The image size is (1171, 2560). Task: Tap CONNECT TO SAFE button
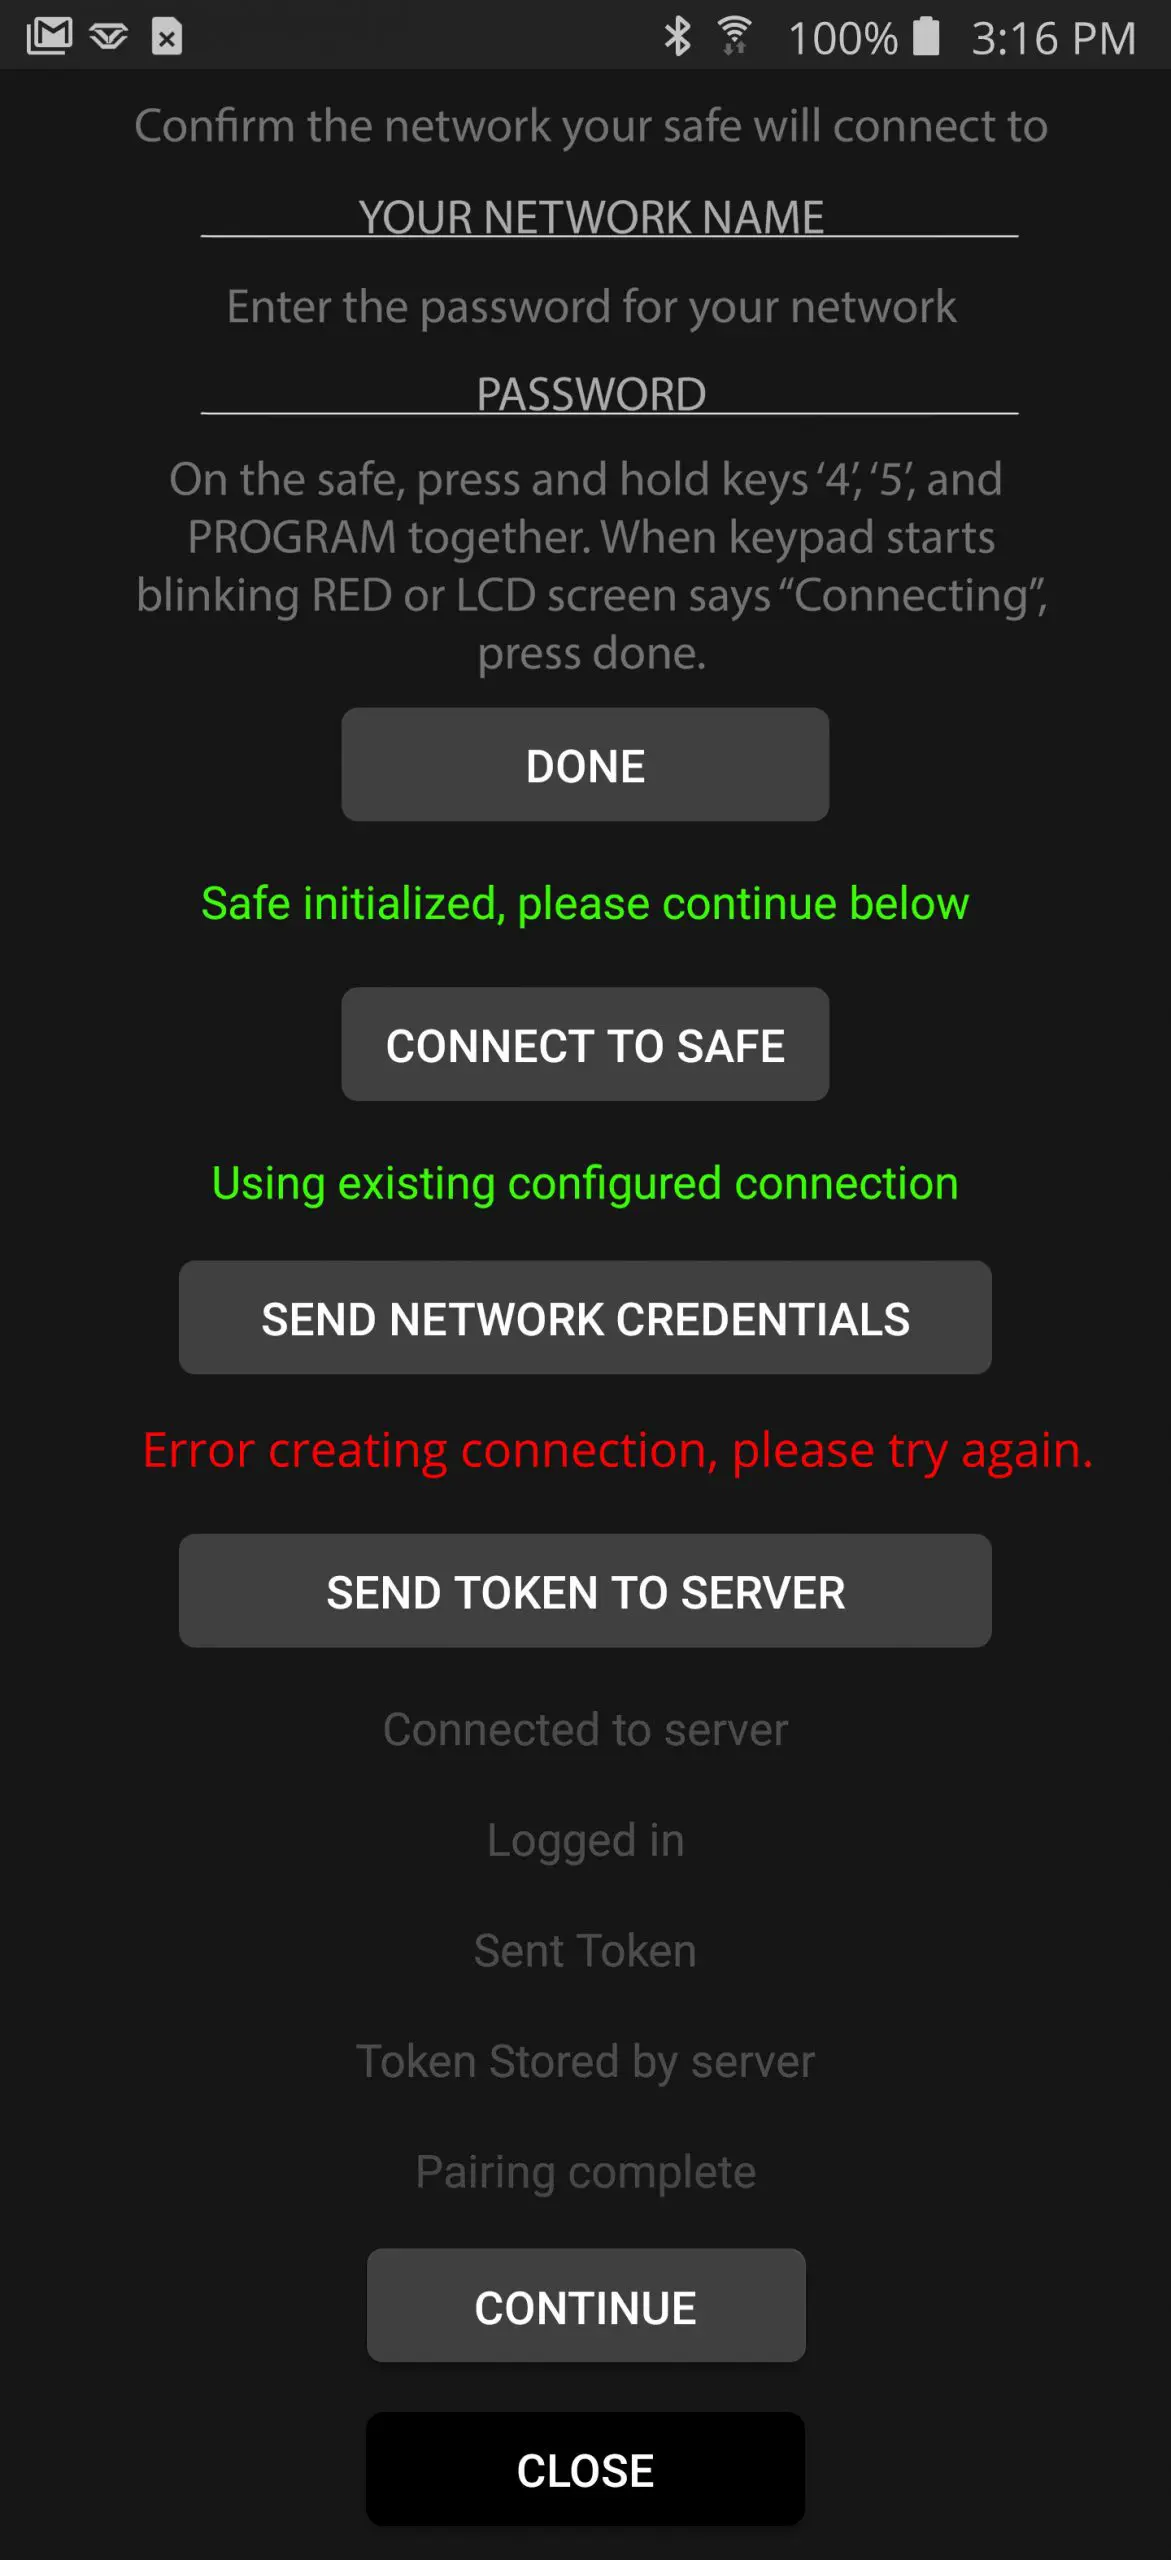(585, 1045)
